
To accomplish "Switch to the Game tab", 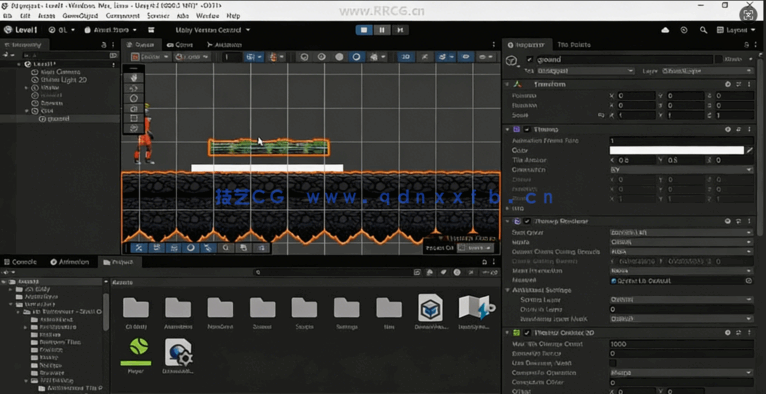I will [180, 44].
